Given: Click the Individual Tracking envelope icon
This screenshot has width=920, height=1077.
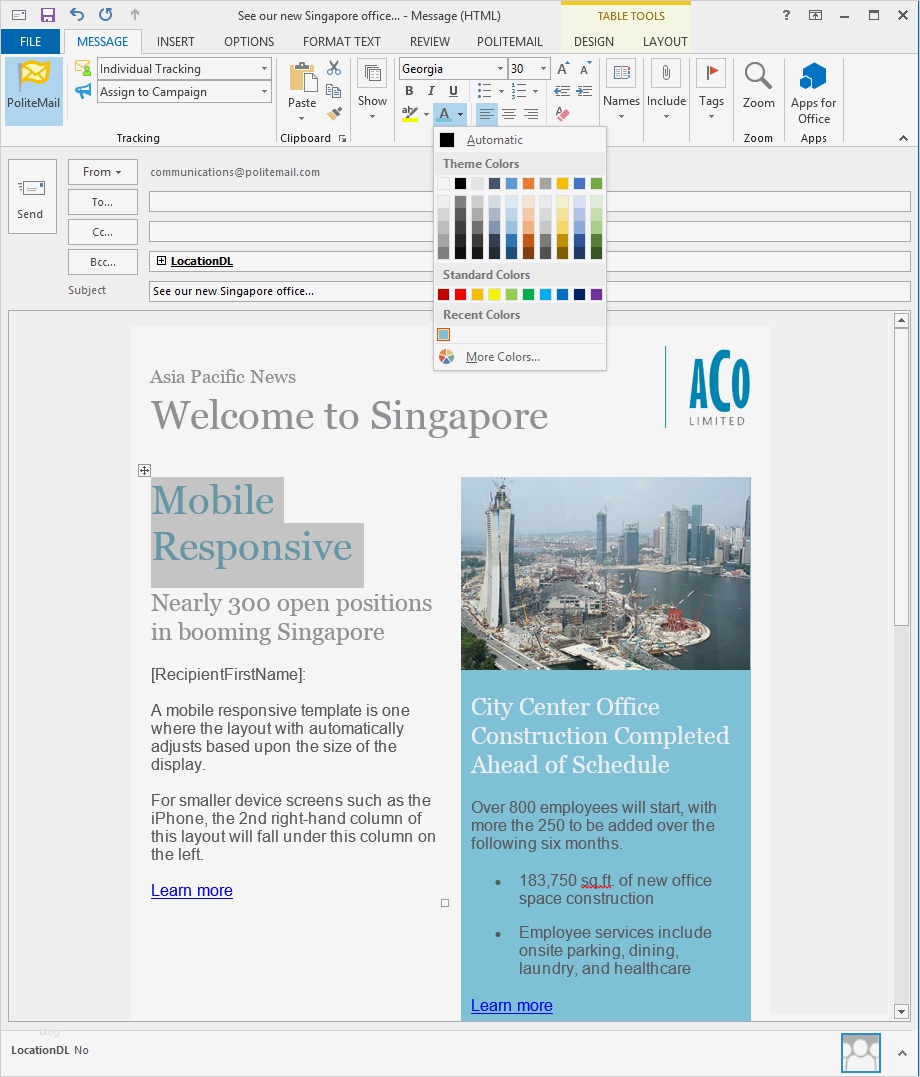Looking at the screenshot, I should point(83,68).
